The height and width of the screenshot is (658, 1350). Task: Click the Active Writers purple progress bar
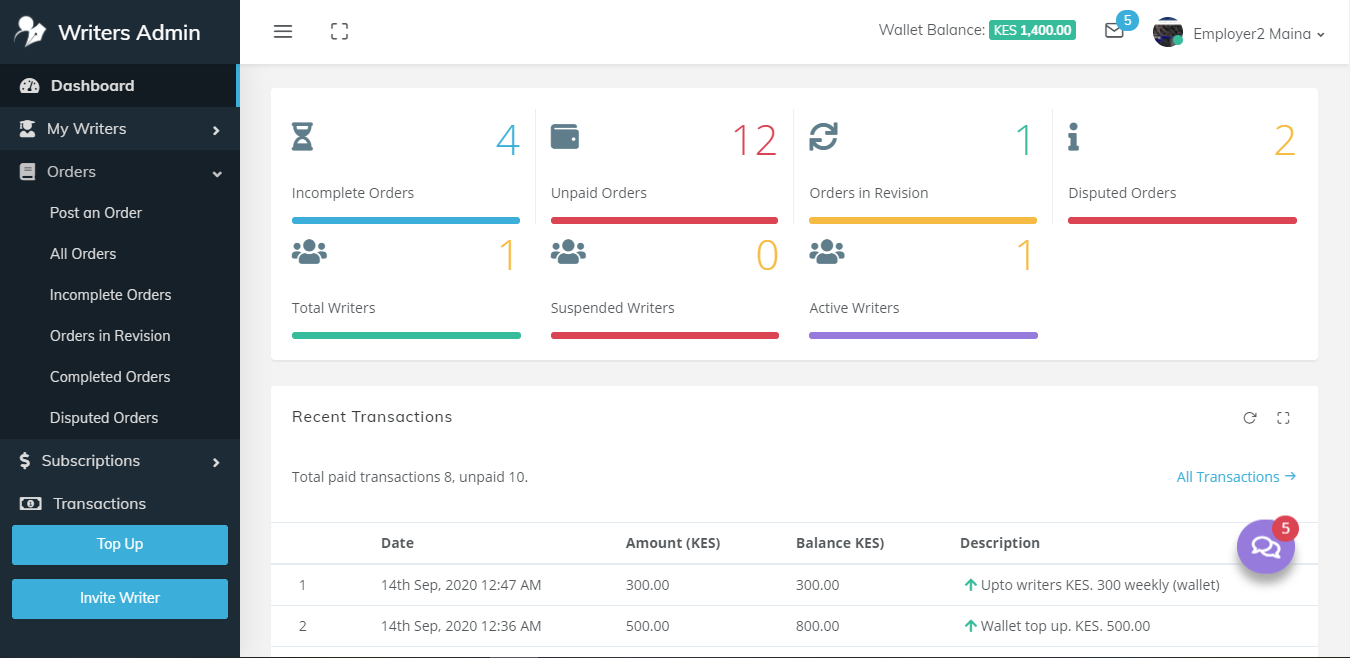(923, 335)
